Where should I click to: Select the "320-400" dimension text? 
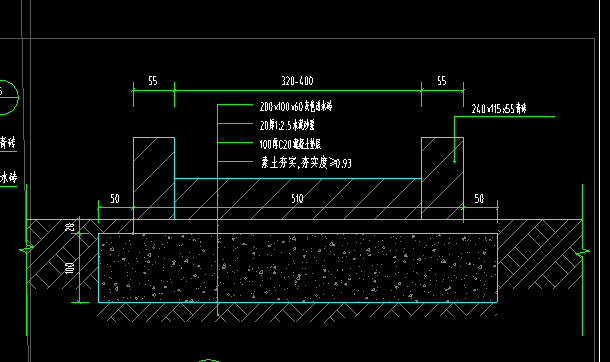tap(297, 81)
